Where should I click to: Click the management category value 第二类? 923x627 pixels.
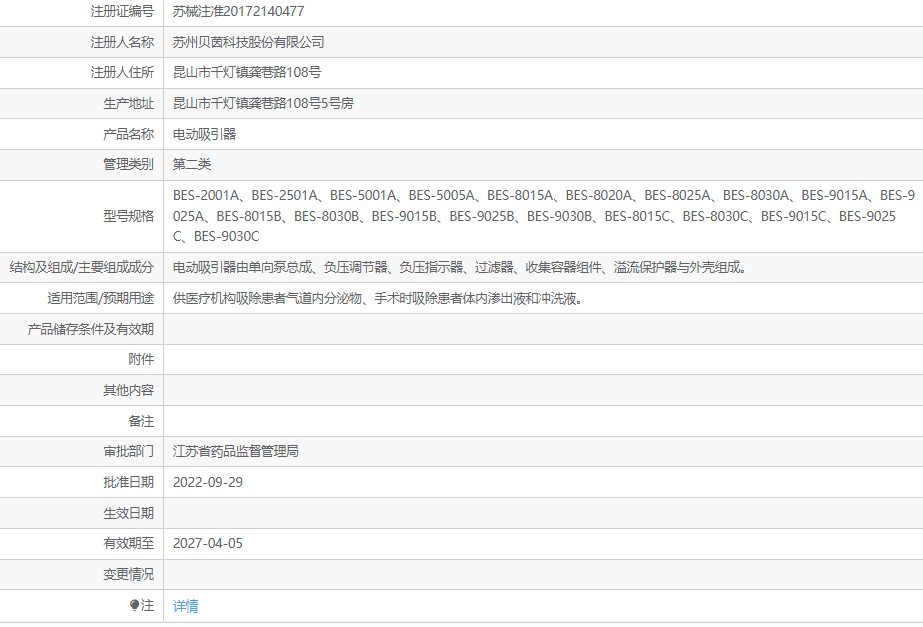point(192,164)
